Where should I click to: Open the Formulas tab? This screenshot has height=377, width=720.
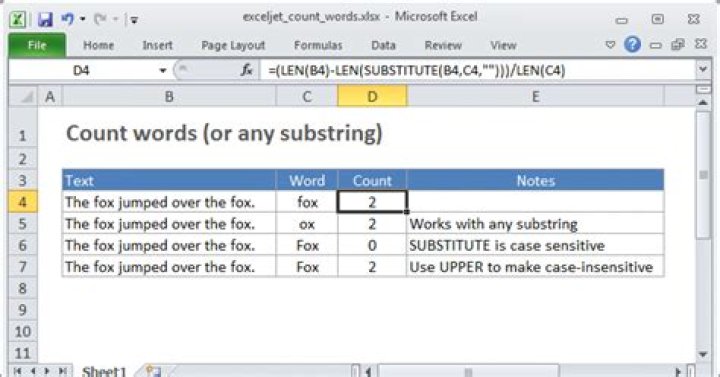pyautogui.click(x=318, y=45)
